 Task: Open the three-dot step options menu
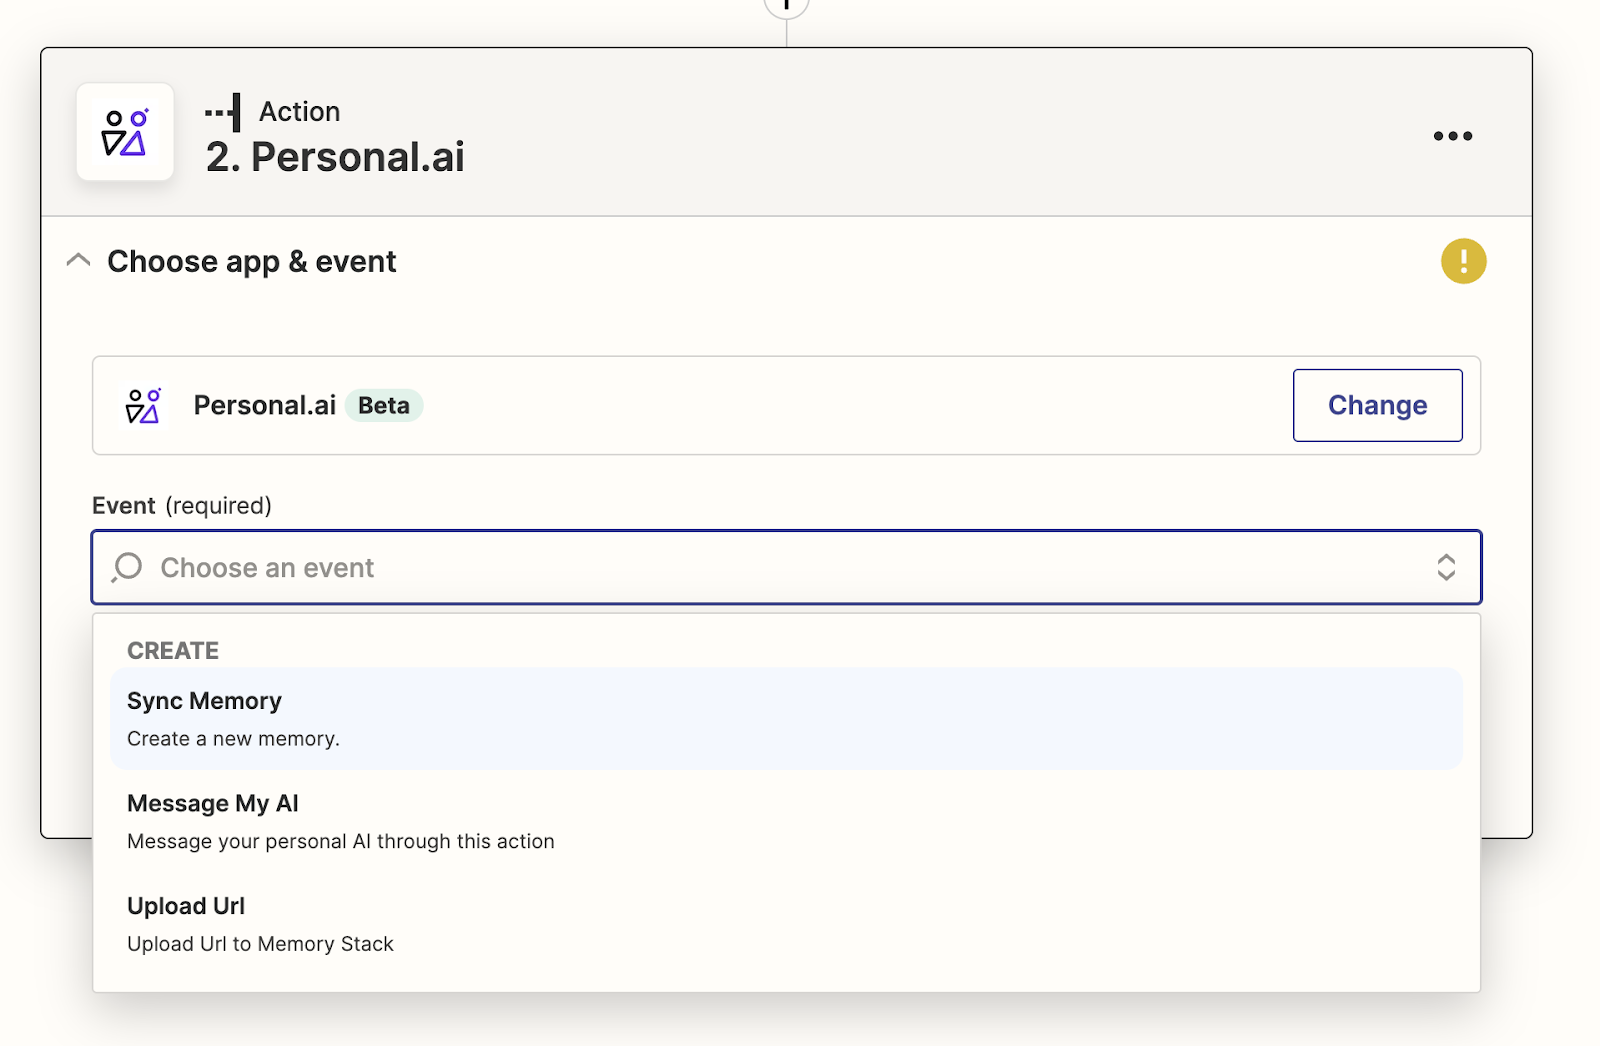[1452, 136]
